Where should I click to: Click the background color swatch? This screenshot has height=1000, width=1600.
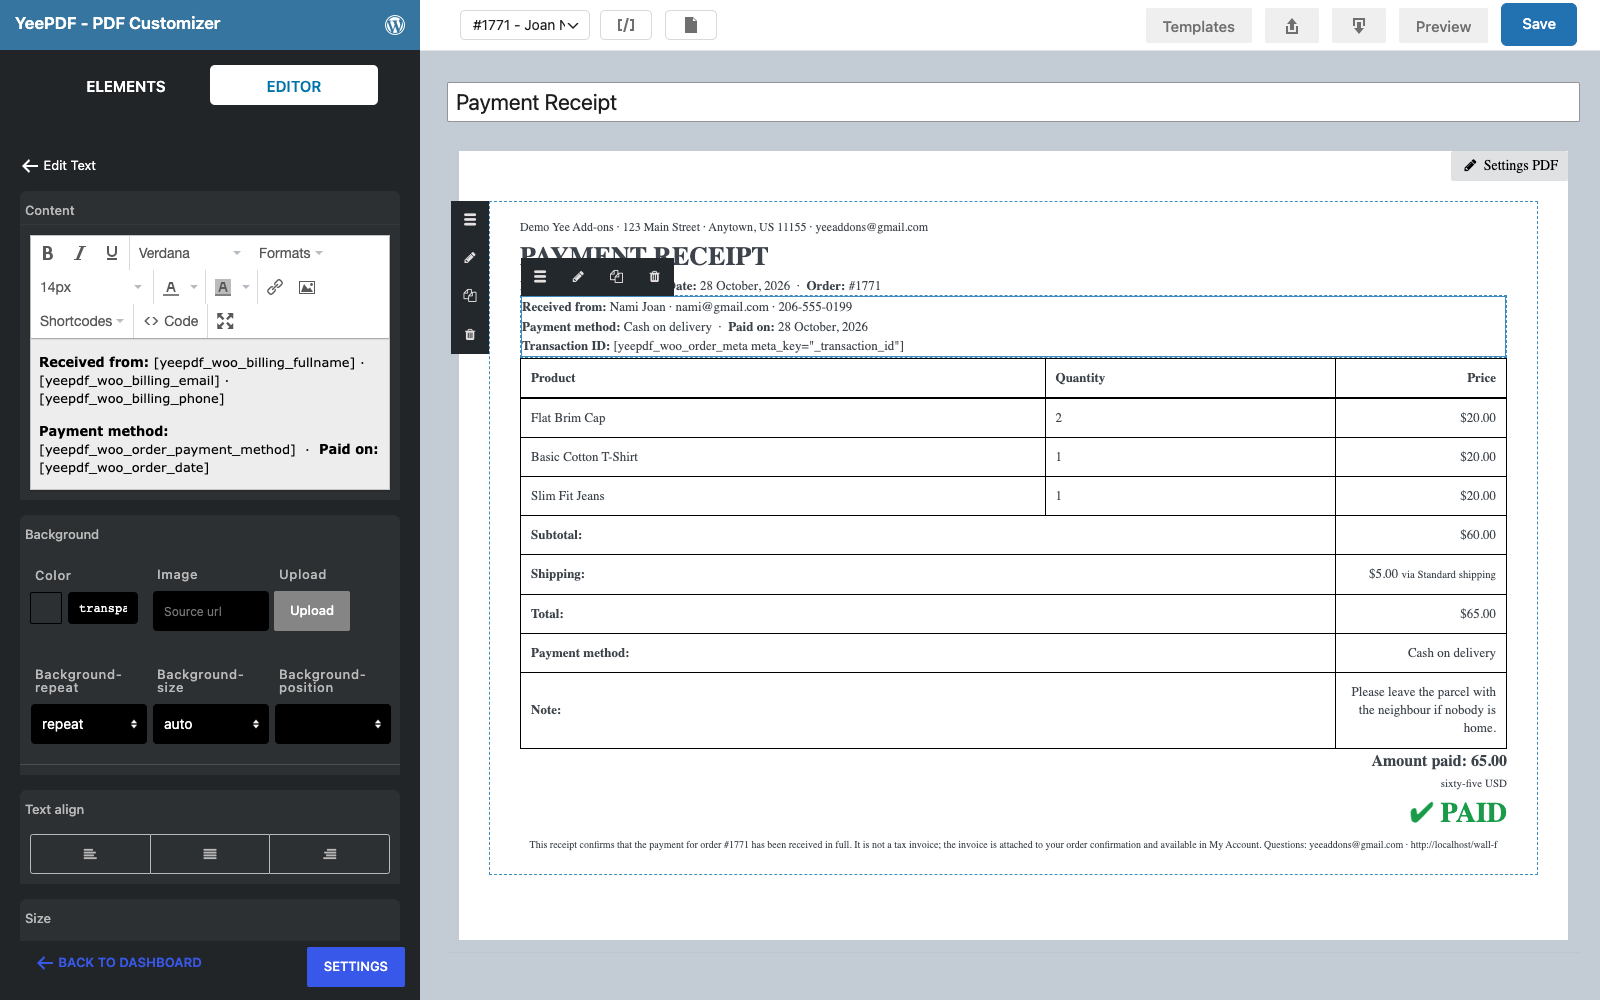pos(46,608)
